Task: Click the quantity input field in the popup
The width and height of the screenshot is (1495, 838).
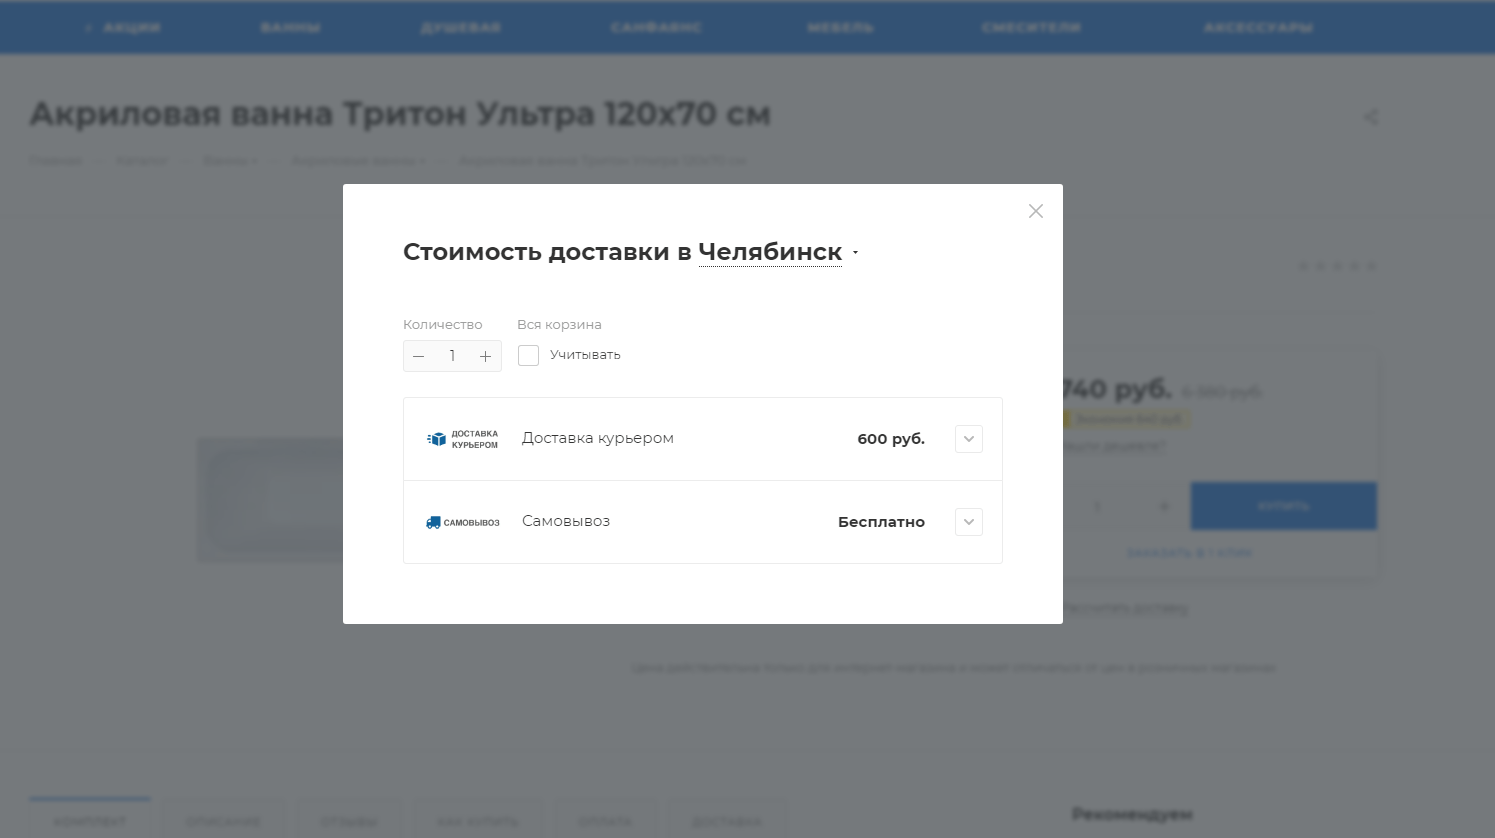Action: pos(452,356)
